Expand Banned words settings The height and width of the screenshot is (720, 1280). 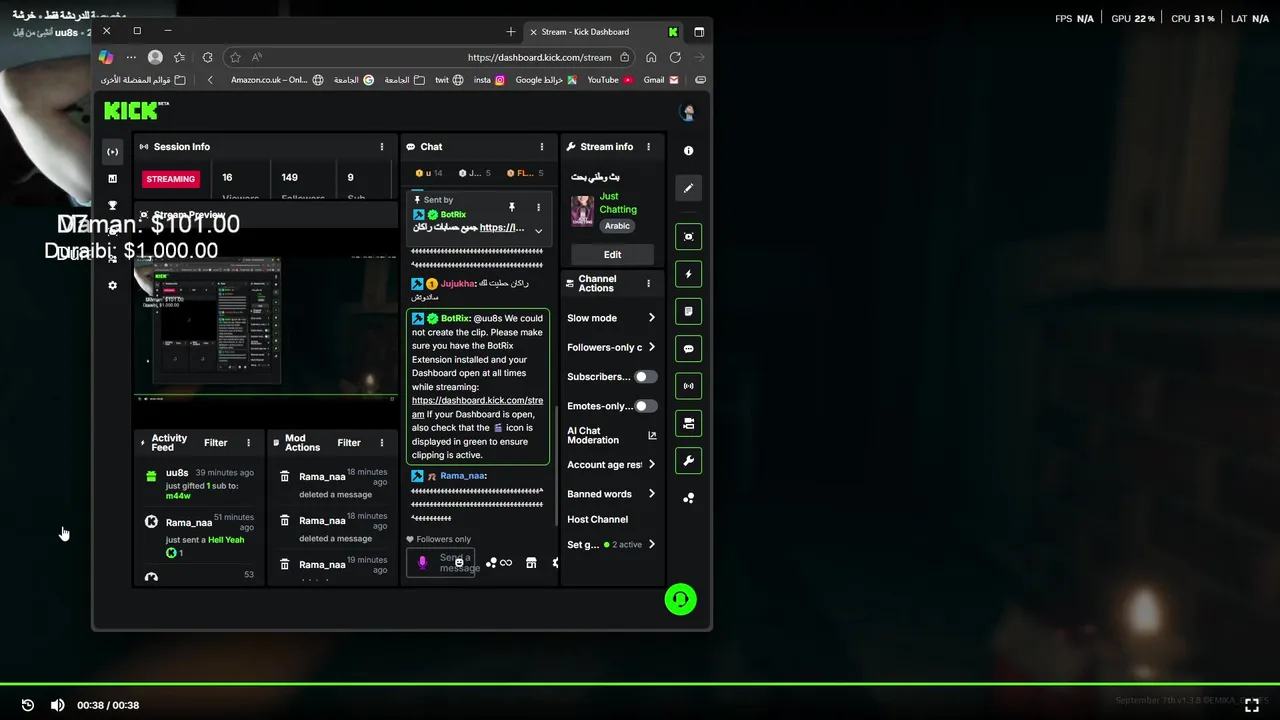point(611,494)
